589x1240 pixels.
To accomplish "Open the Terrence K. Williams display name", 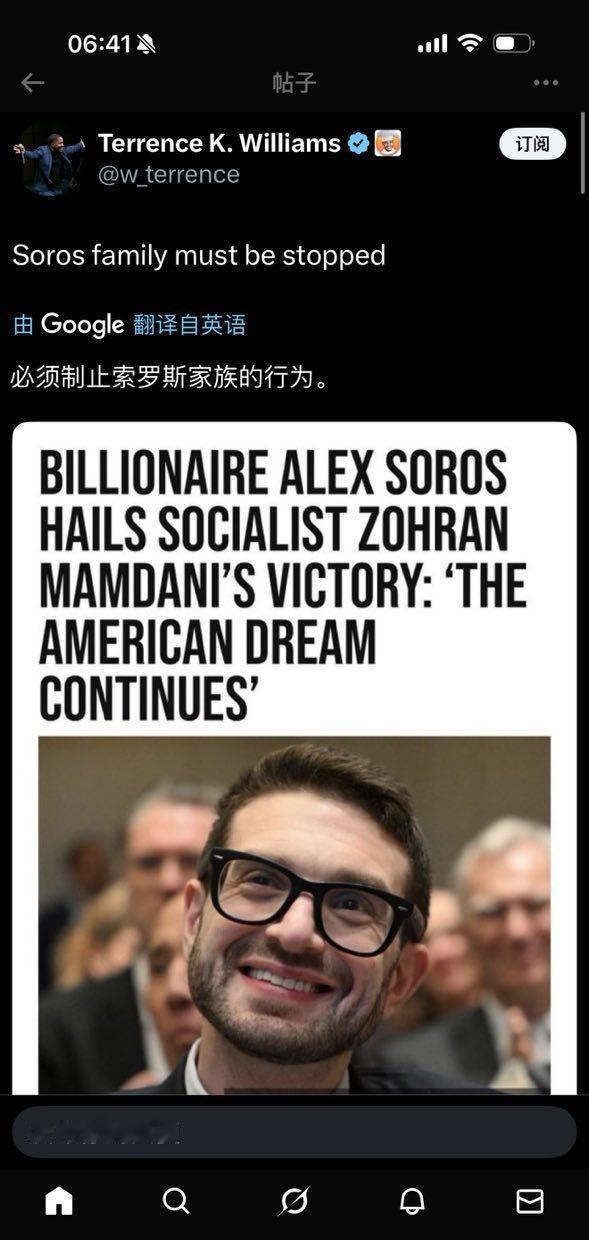I will 219,144.
